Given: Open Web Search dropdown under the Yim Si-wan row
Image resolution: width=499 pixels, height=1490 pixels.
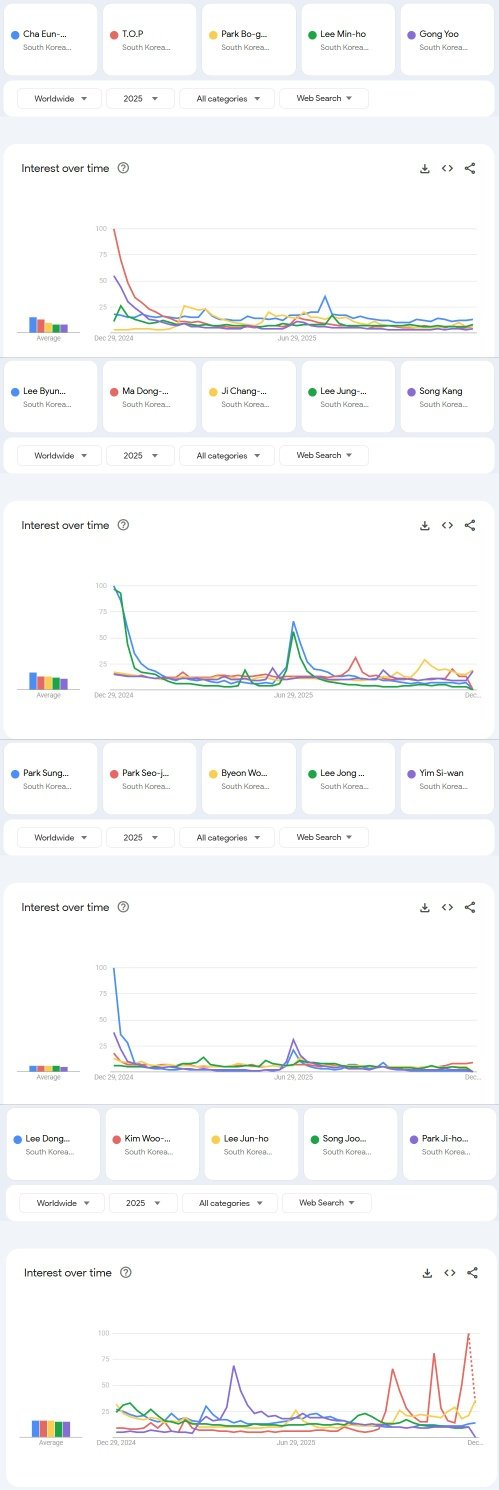Looking at the screenshot, I should click(x=324, y=837).
